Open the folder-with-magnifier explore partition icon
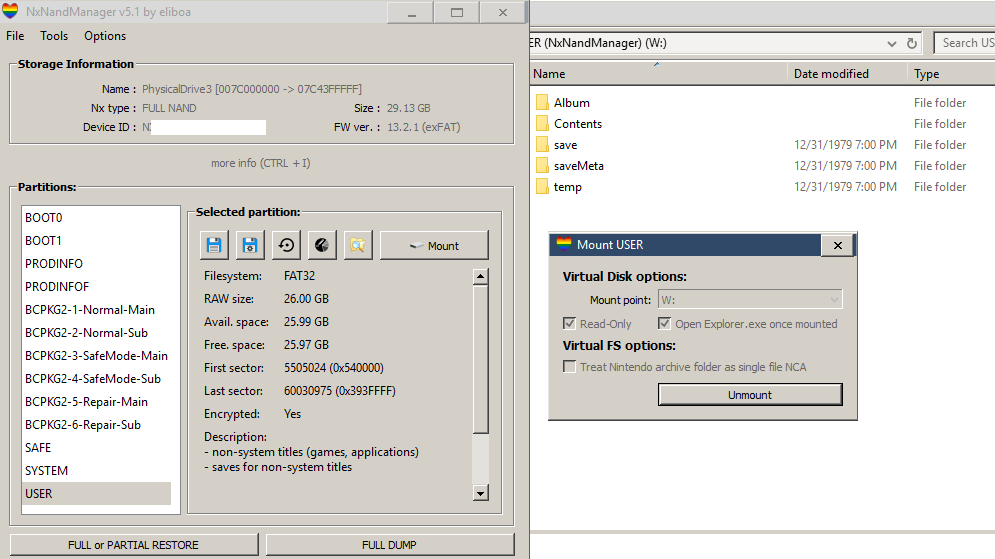 click(358, 245)
